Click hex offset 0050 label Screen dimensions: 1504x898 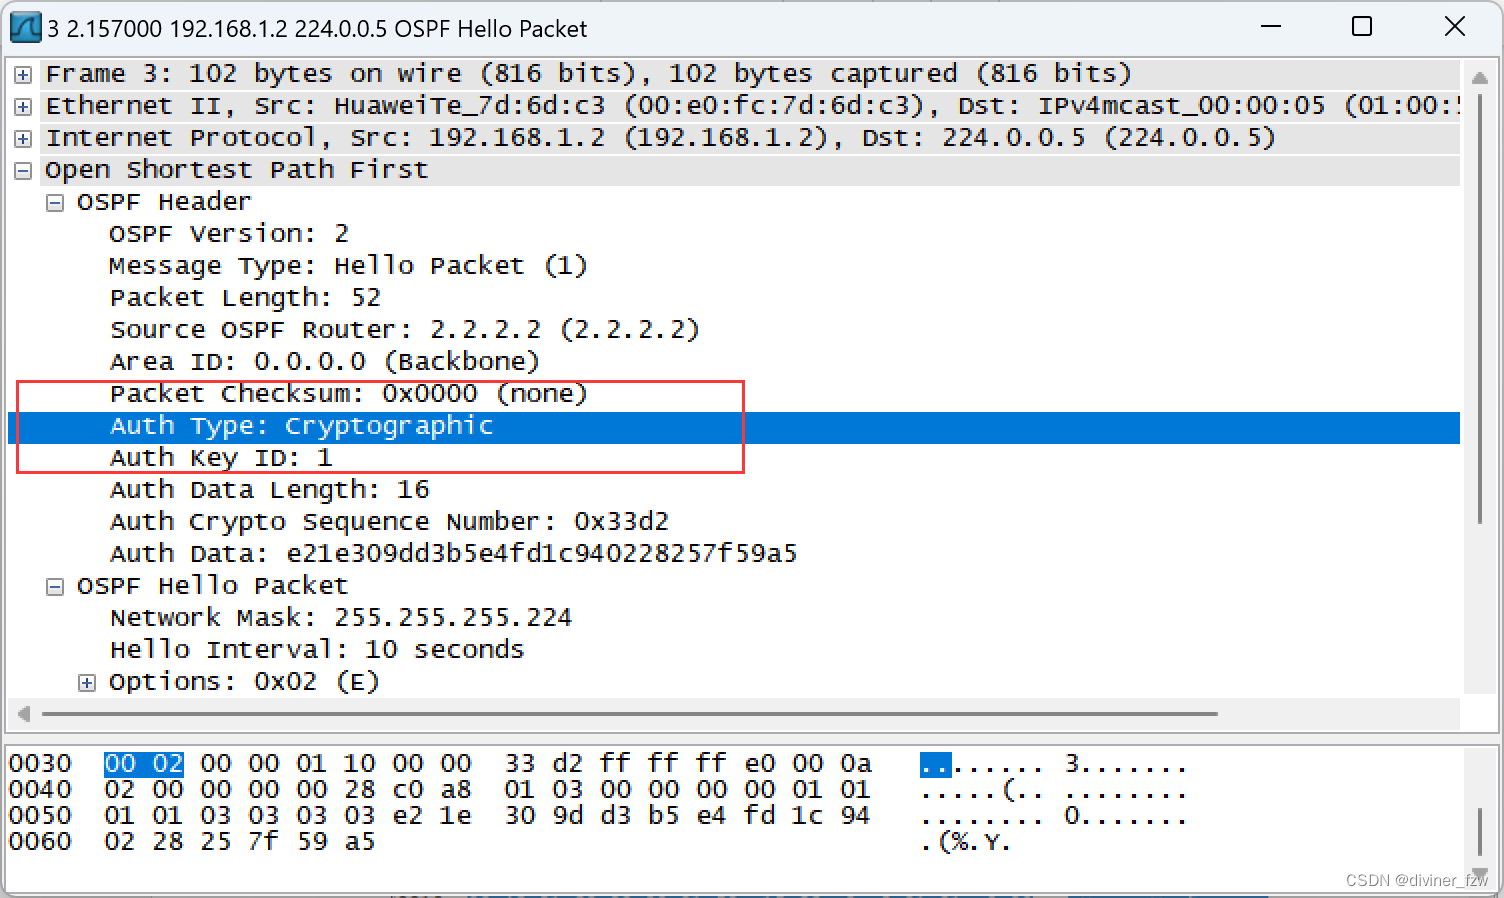[40, 816]
